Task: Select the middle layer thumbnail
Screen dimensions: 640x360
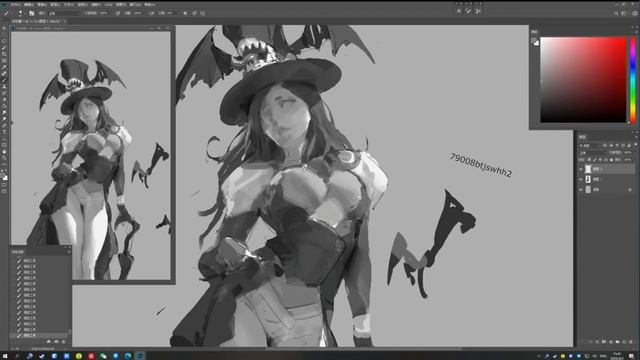Action: tap(588, 179)
